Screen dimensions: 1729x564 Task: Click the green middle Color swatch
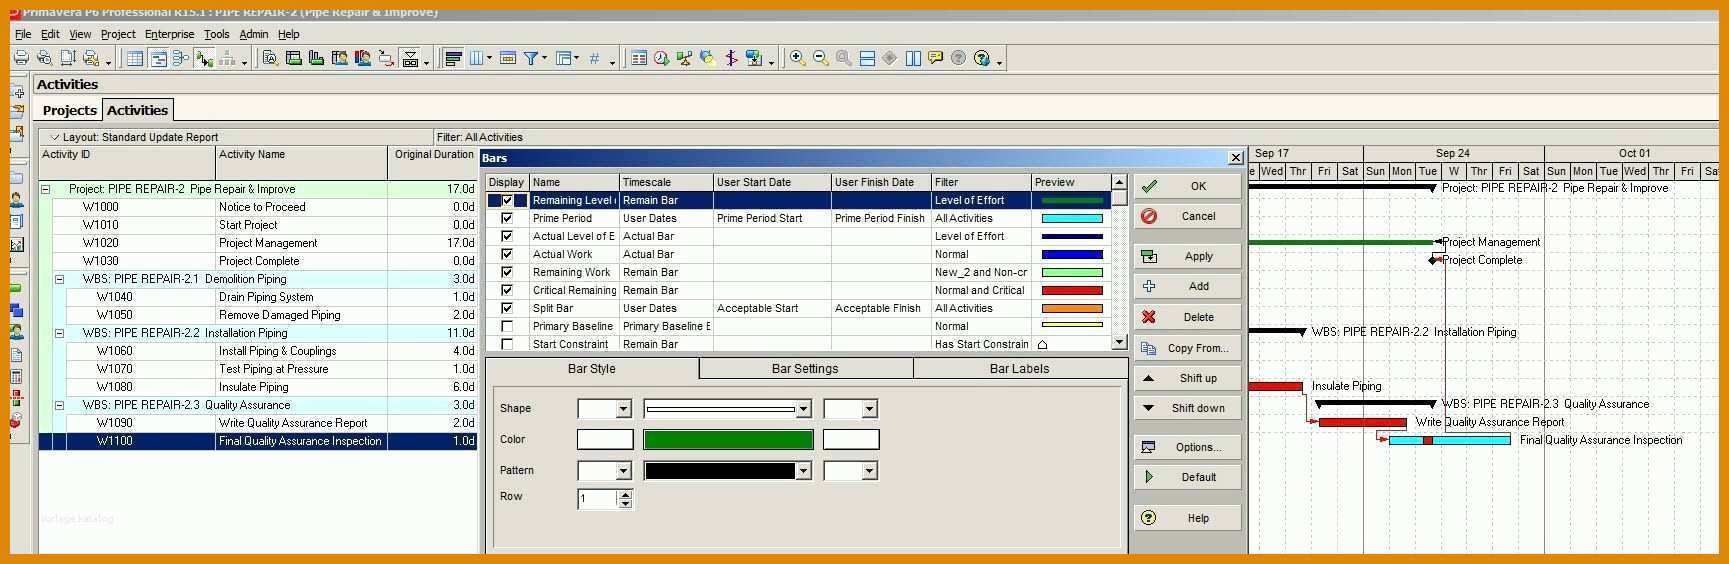click(728, 439)
